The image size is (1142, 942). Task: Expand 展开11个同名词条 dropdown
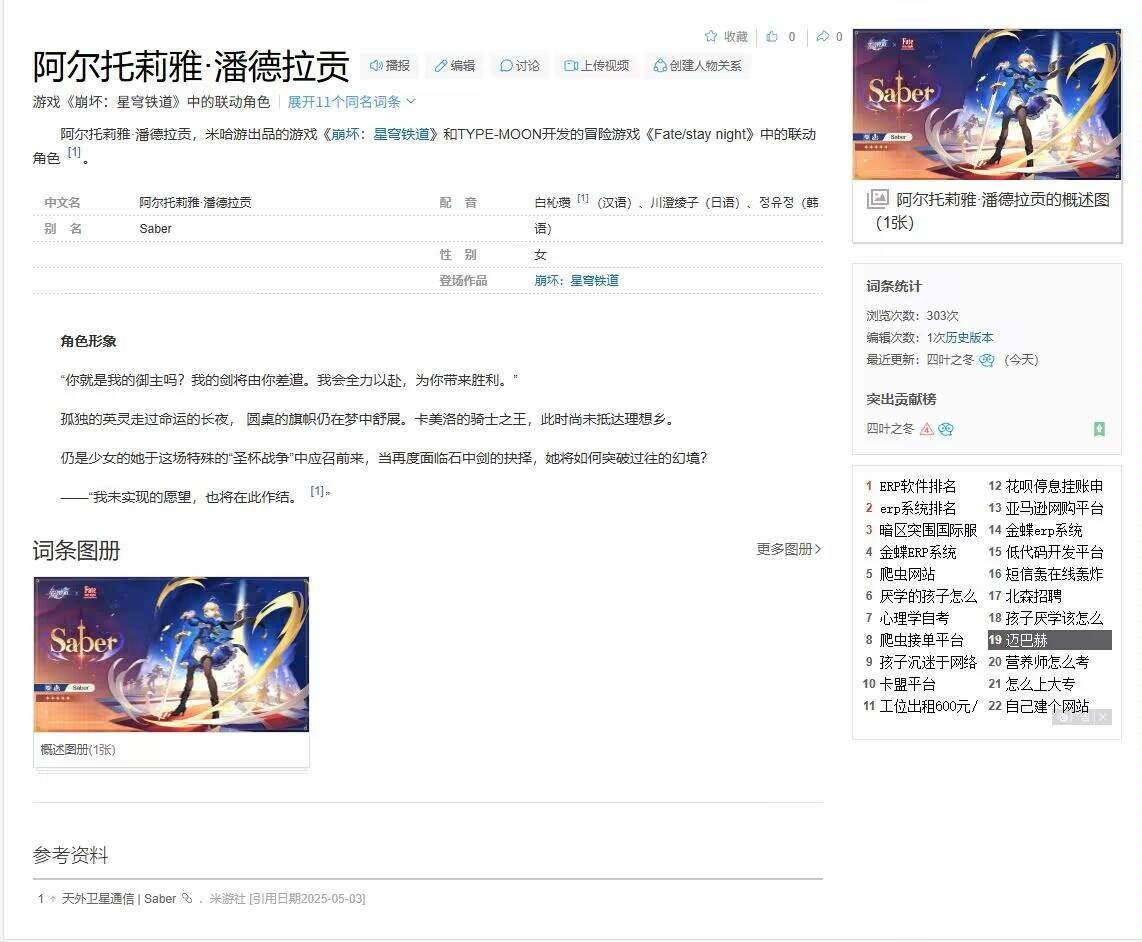[351, 102]
